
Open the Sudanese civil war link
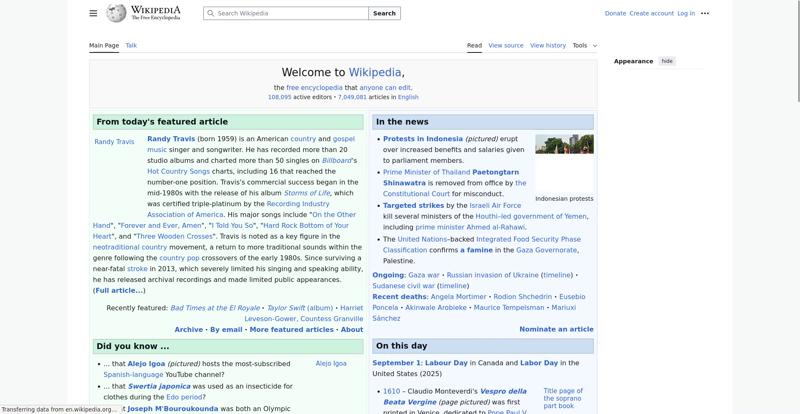[404, 286]
